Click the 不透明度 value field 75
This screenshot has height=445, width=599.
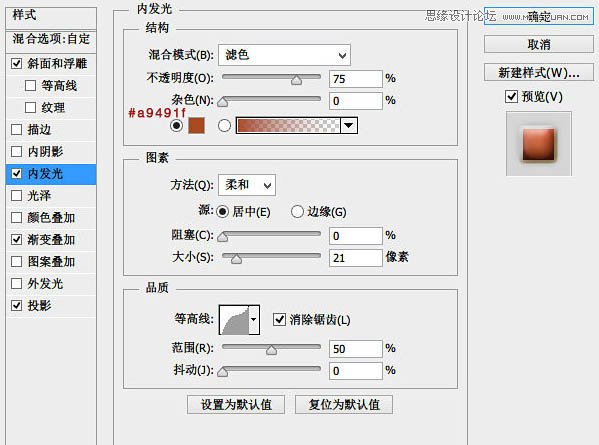coord(356,79)
